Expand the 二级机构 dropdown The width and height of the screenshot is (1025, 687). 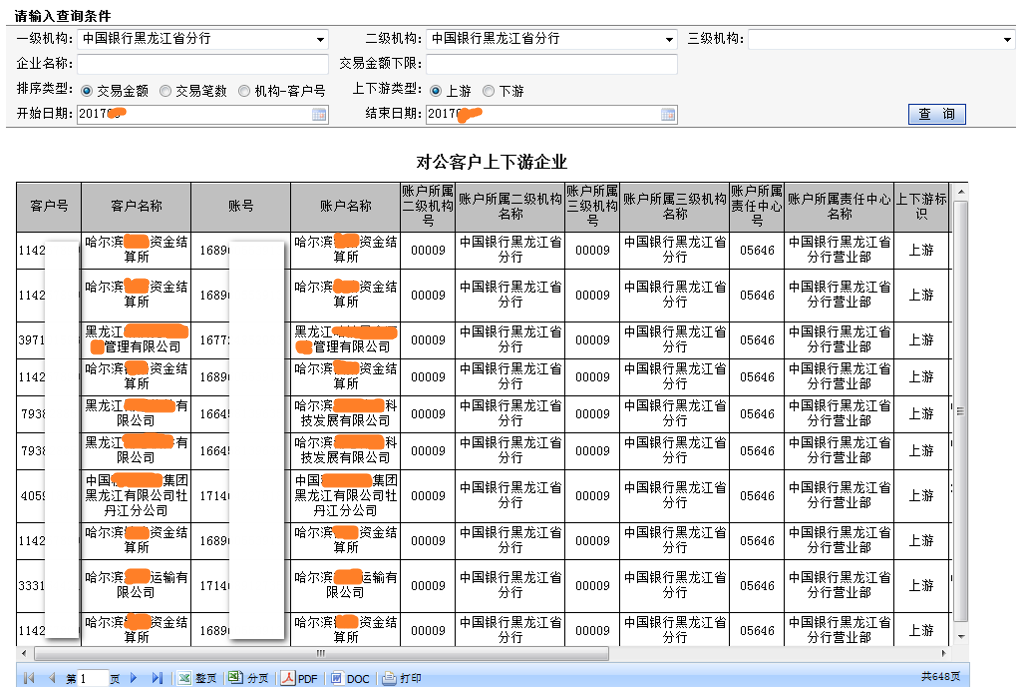pyautogui.click(x=670, y=40)
